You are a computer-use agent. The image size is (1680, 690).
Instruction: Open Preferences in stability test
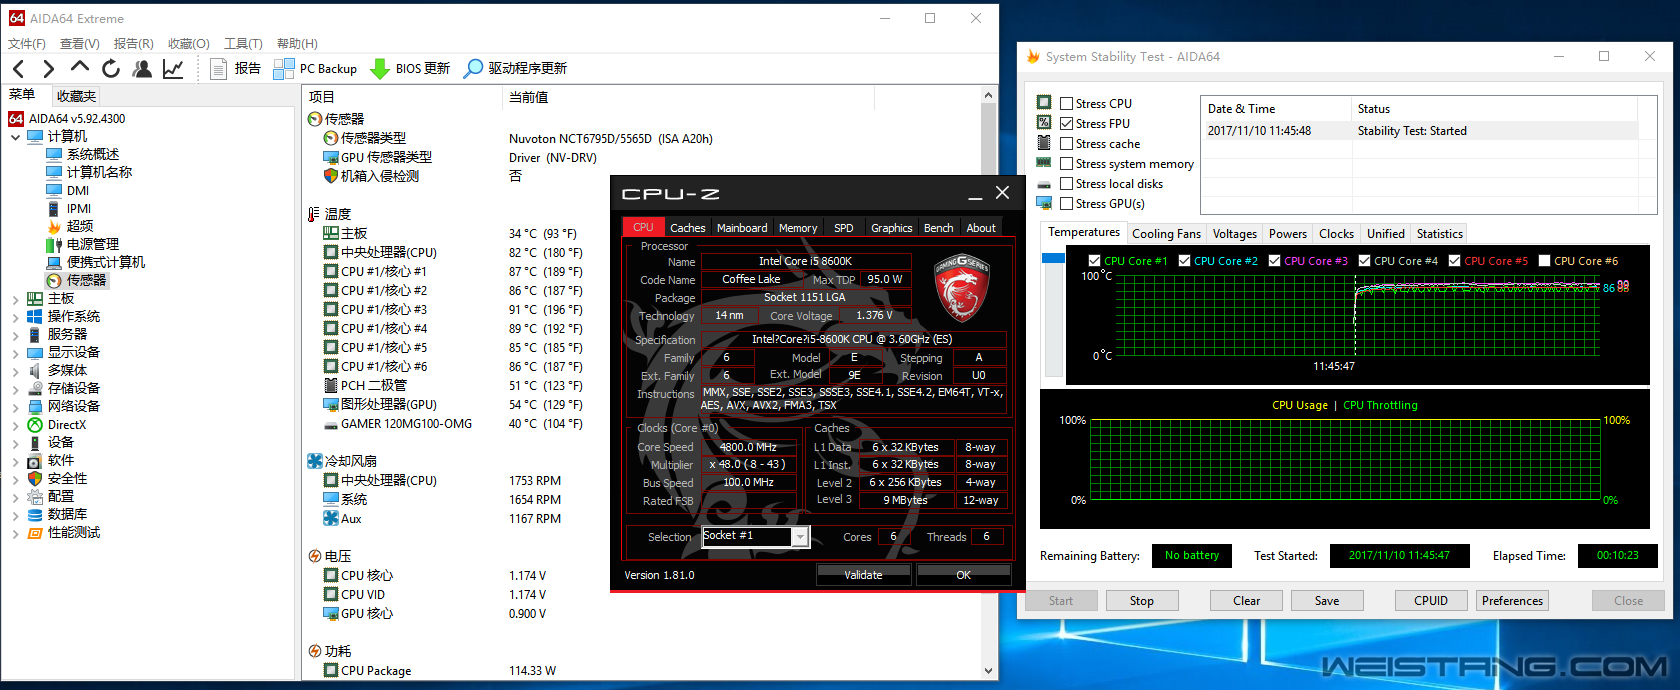[1513, 601]
